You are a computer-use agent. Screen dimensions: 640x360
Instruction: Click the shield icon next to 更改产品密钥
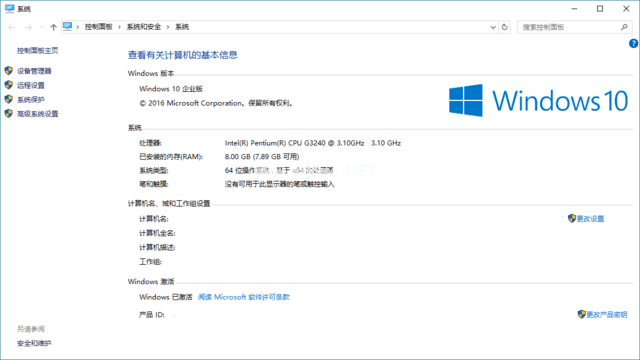tap(582, 314)
